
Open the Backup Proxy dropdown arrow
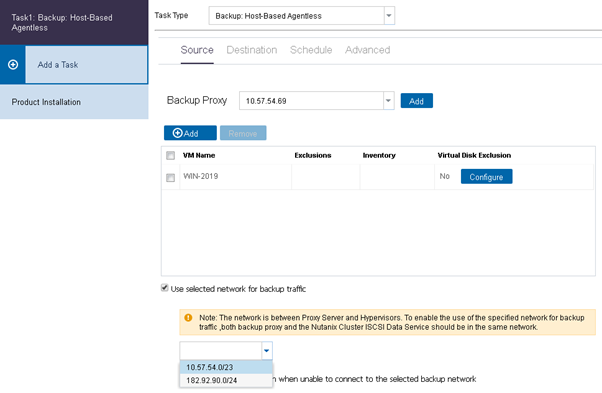pyautogui.click(x=389, y=101)
